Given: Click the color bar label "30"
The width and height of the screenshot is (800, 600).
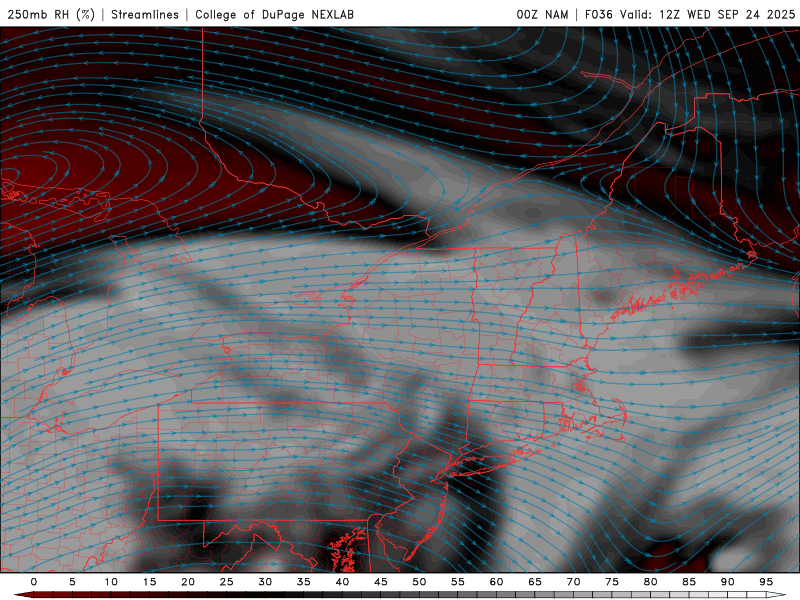Looking at the screenshot, I should 265,582.
